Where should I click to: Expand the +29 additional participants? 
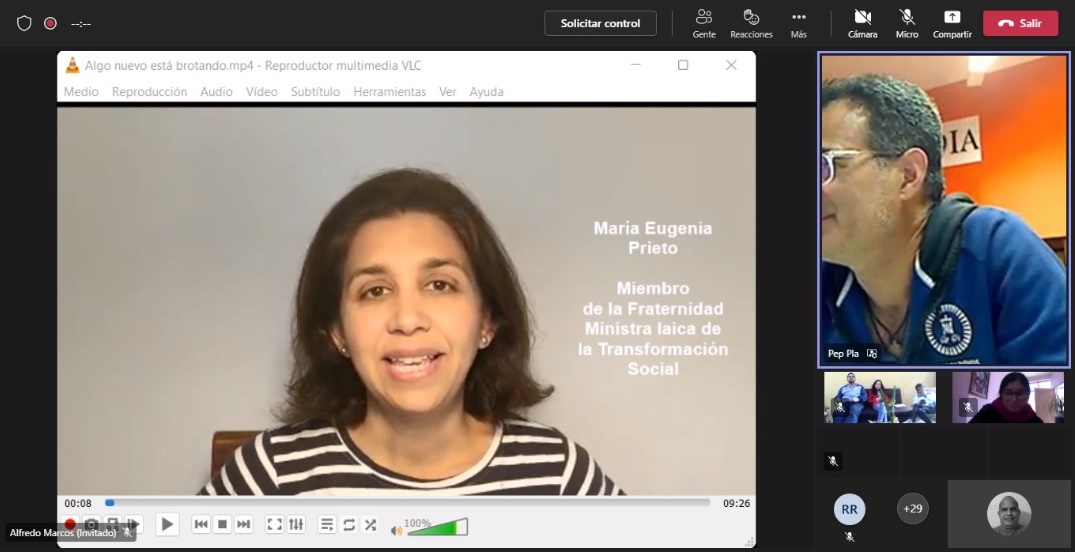(x=912, y=509)
